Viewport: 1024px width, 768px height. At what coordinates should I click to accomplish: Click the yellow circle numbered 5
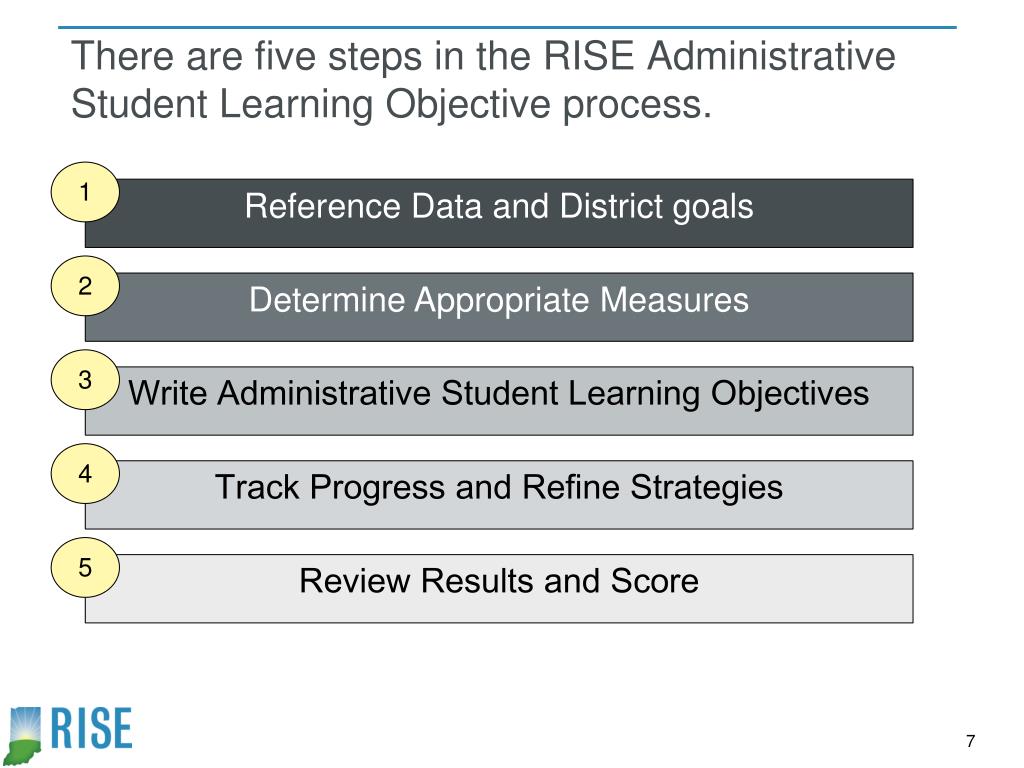tap(85, 568)
